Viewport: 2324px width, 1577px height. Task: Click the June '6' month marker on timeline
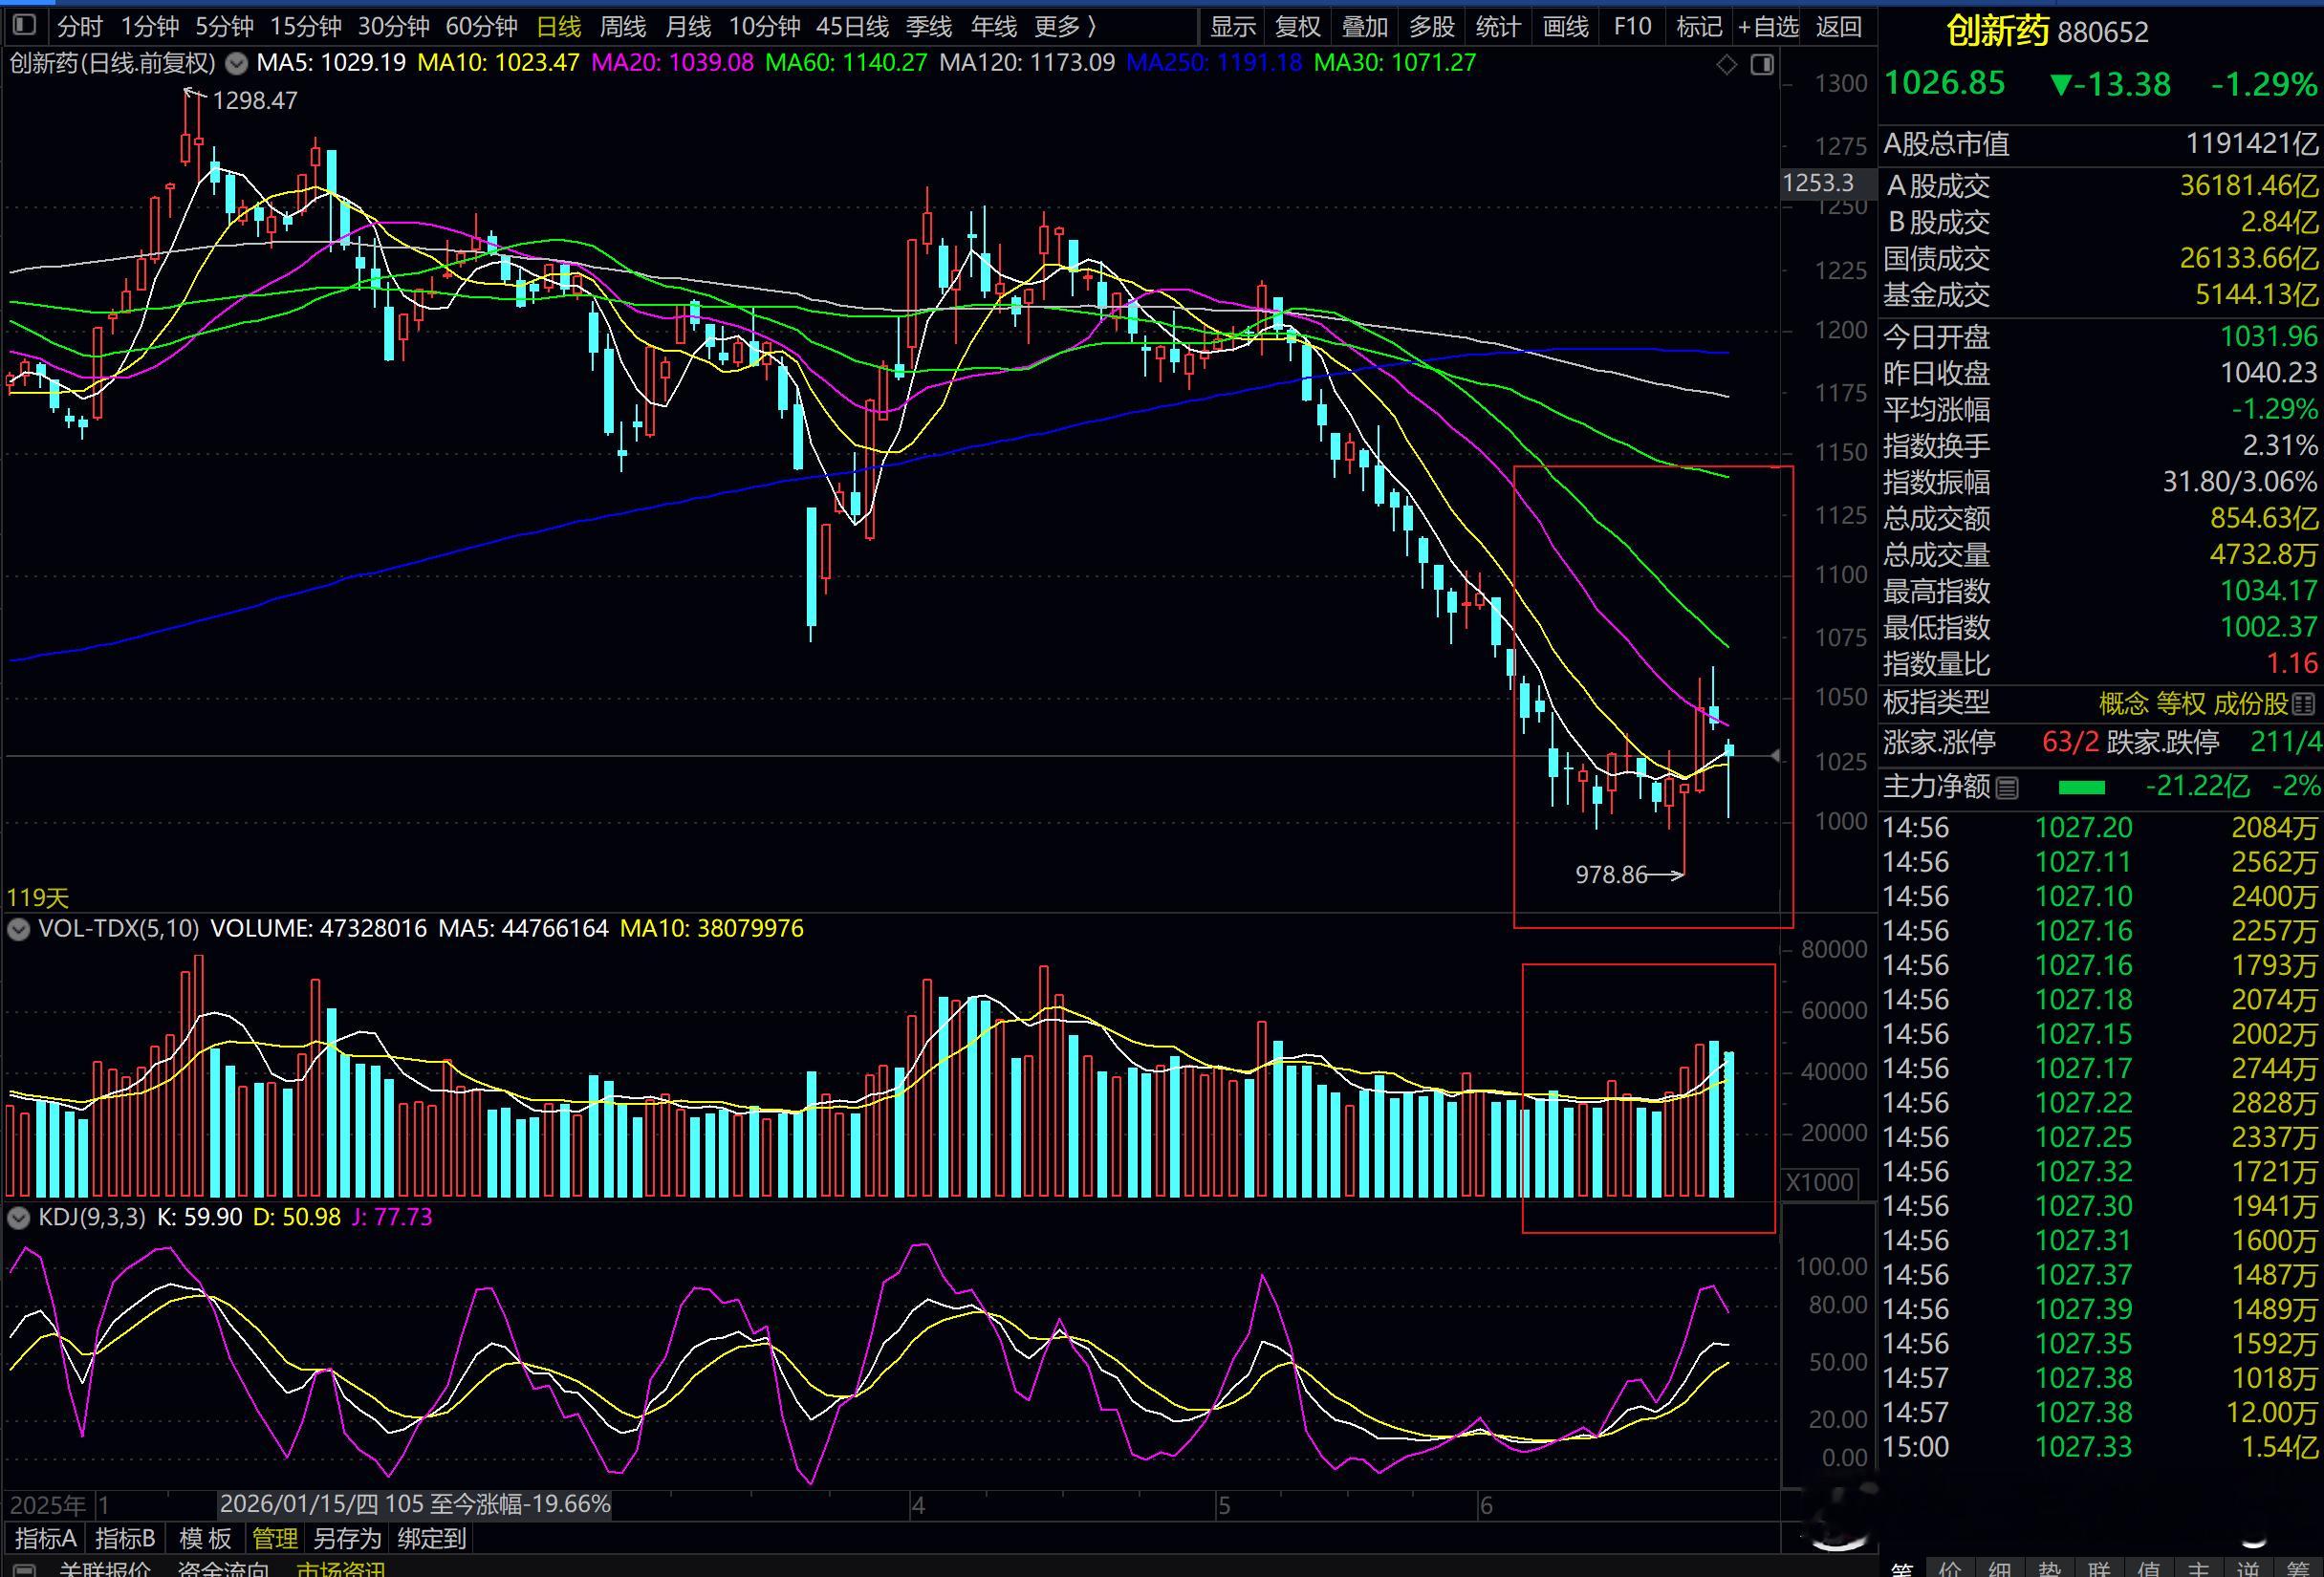click(x=1486, y=1505)
